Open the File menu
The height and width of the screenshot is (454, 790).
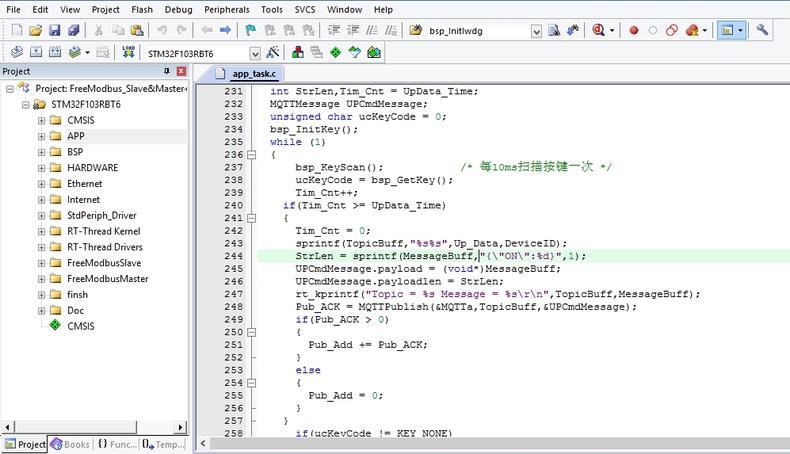(13, 9)
